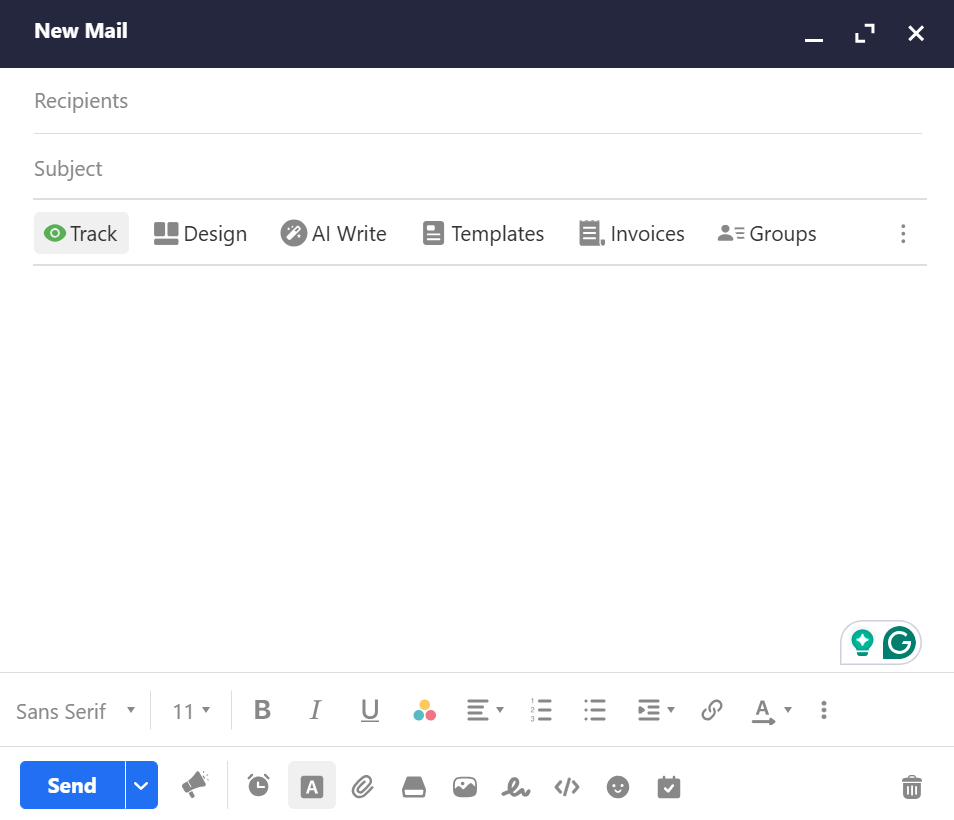The height and width of the screenshot is (820, 954).
Task: Click the alarm clock reminder icon
Action: pyautogui.click(x=259, y=785)
